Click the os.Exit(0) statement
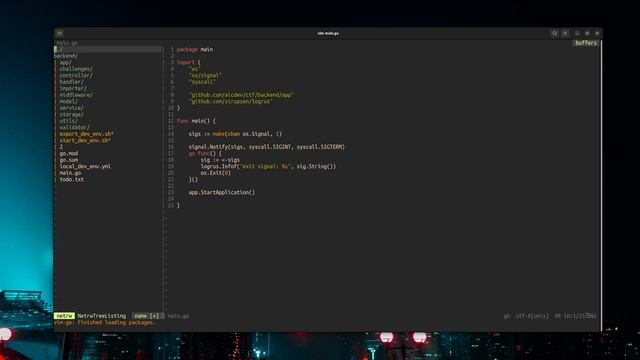This screenshot has width=640, height=360. pos(216,173)
